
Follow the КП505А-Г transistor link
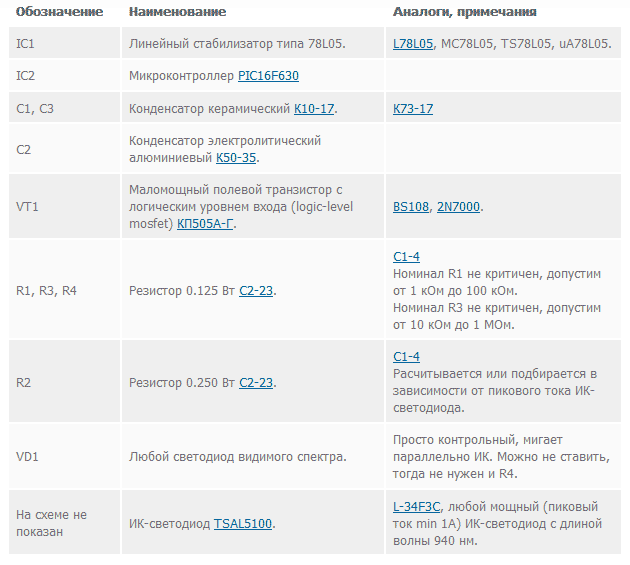point(205,223)
